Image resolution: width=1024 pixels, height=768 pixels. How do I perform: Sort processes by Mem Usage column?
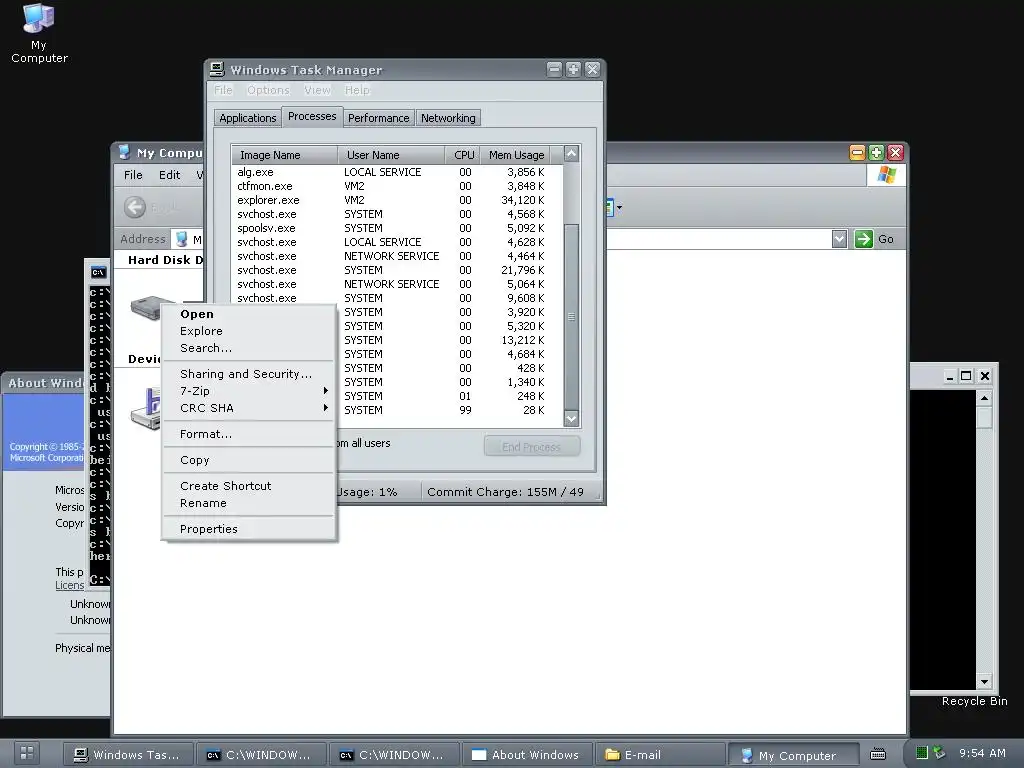(x=516, y=155)
